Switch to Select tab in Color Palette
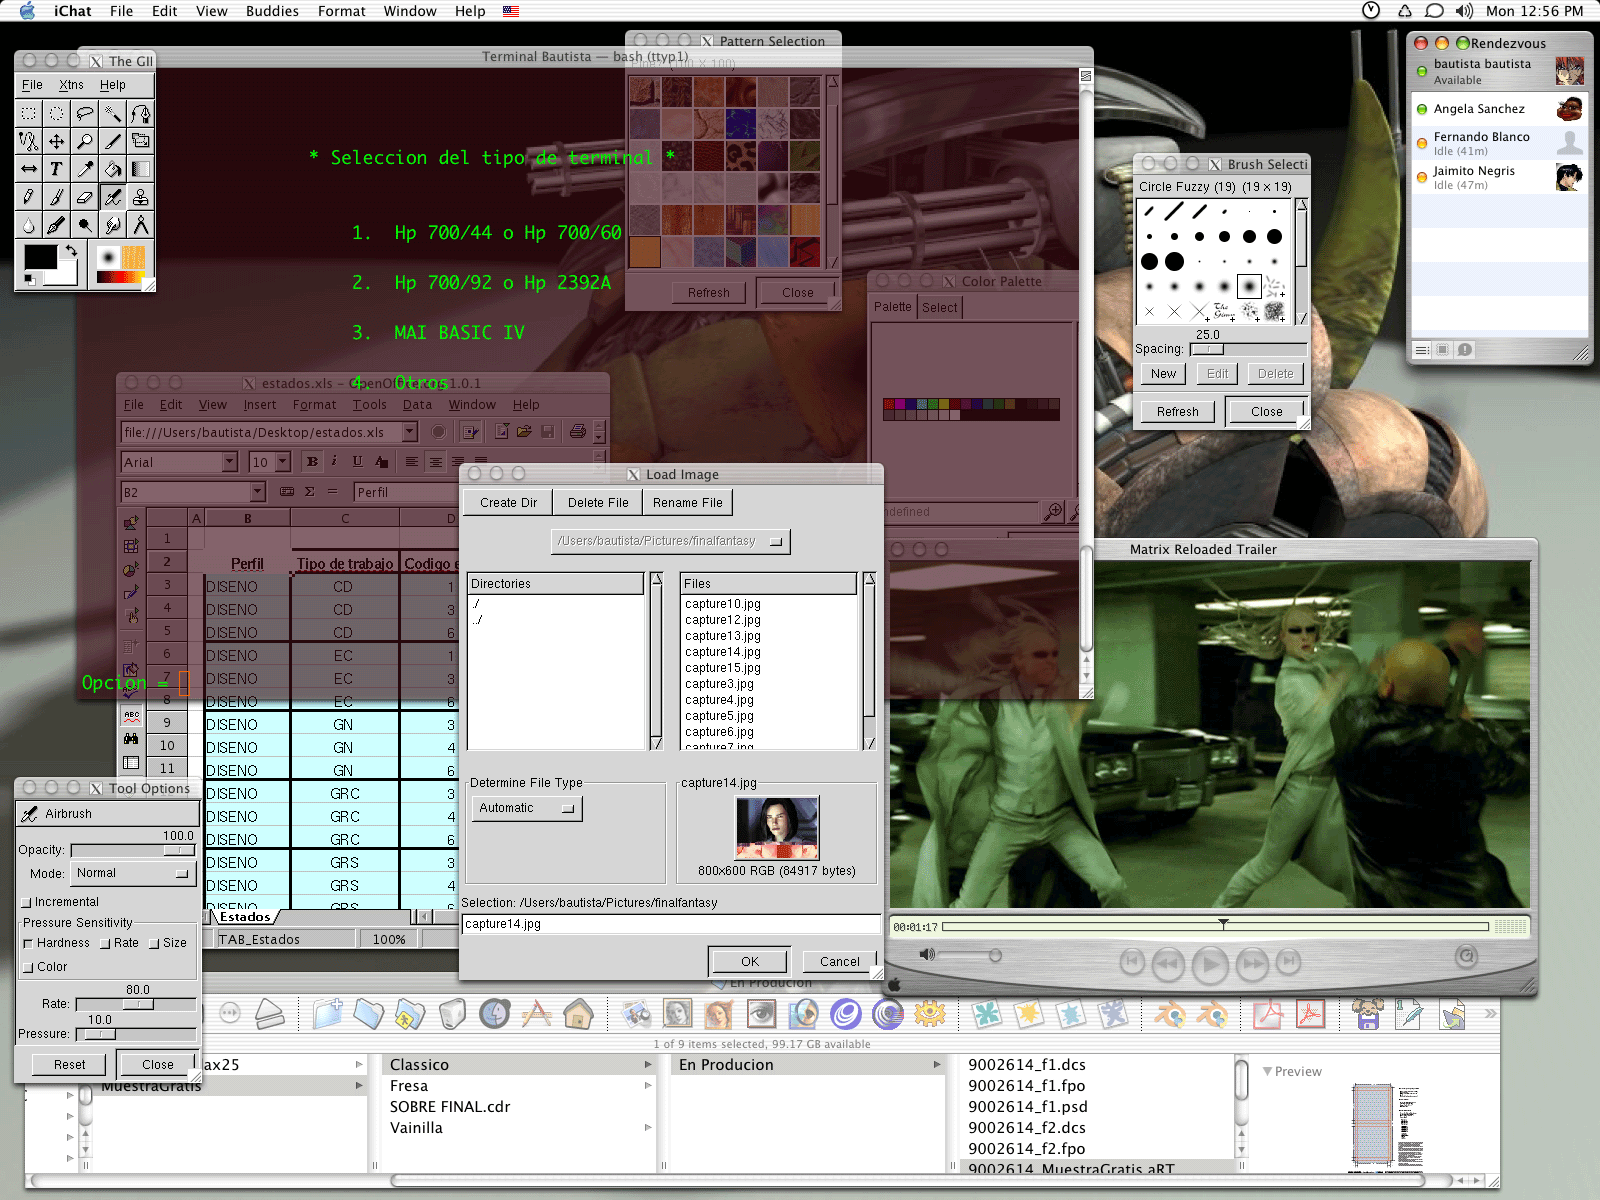The image size is (1600, 1200). point(940,307)
